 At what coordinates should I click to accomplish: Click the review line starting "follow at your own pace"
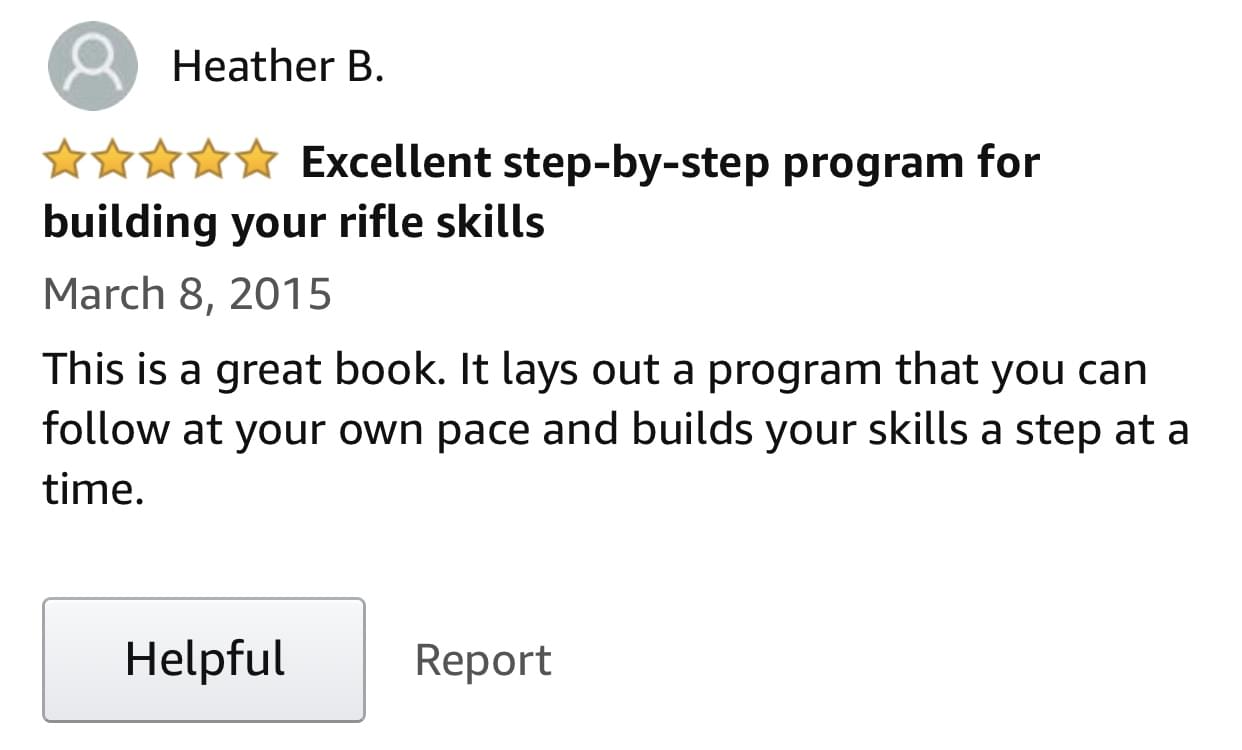[x=615, y=431]
